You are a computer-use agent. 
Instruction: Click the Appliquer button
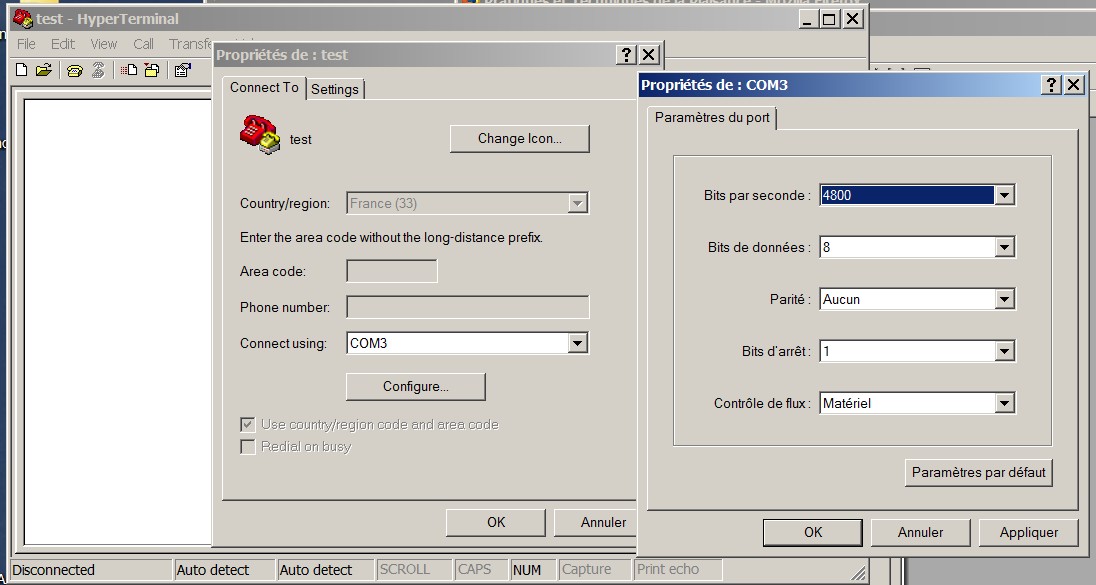1029,533
